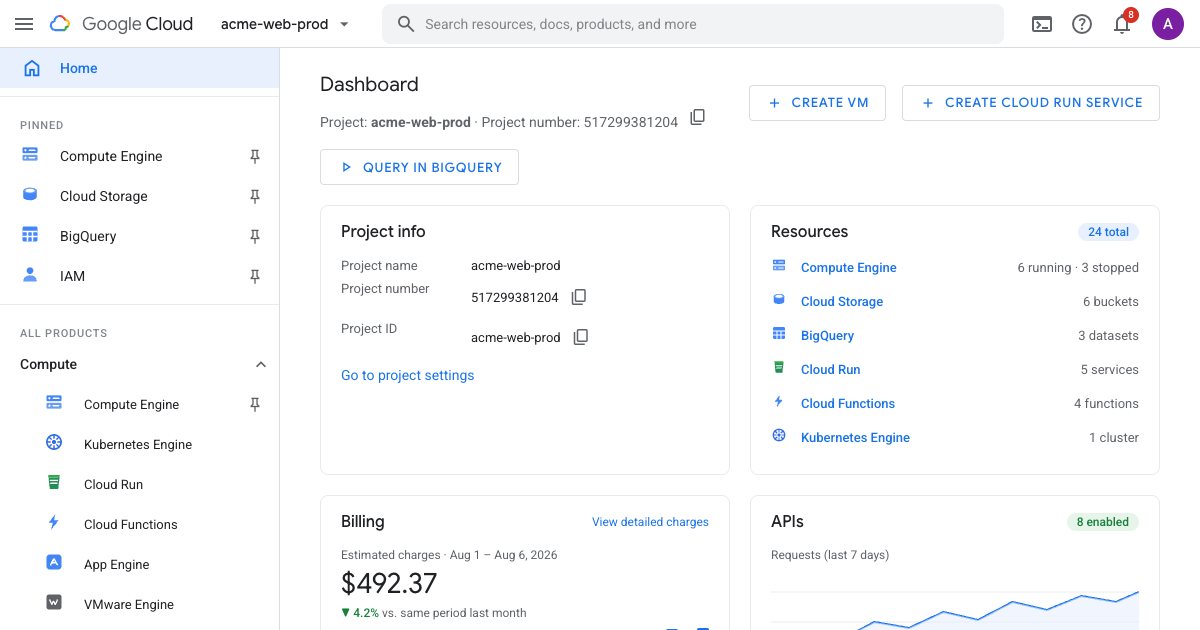Open Go to project settings link
This screenshot has width=1200, height=630.
click(x=408, y=375)
